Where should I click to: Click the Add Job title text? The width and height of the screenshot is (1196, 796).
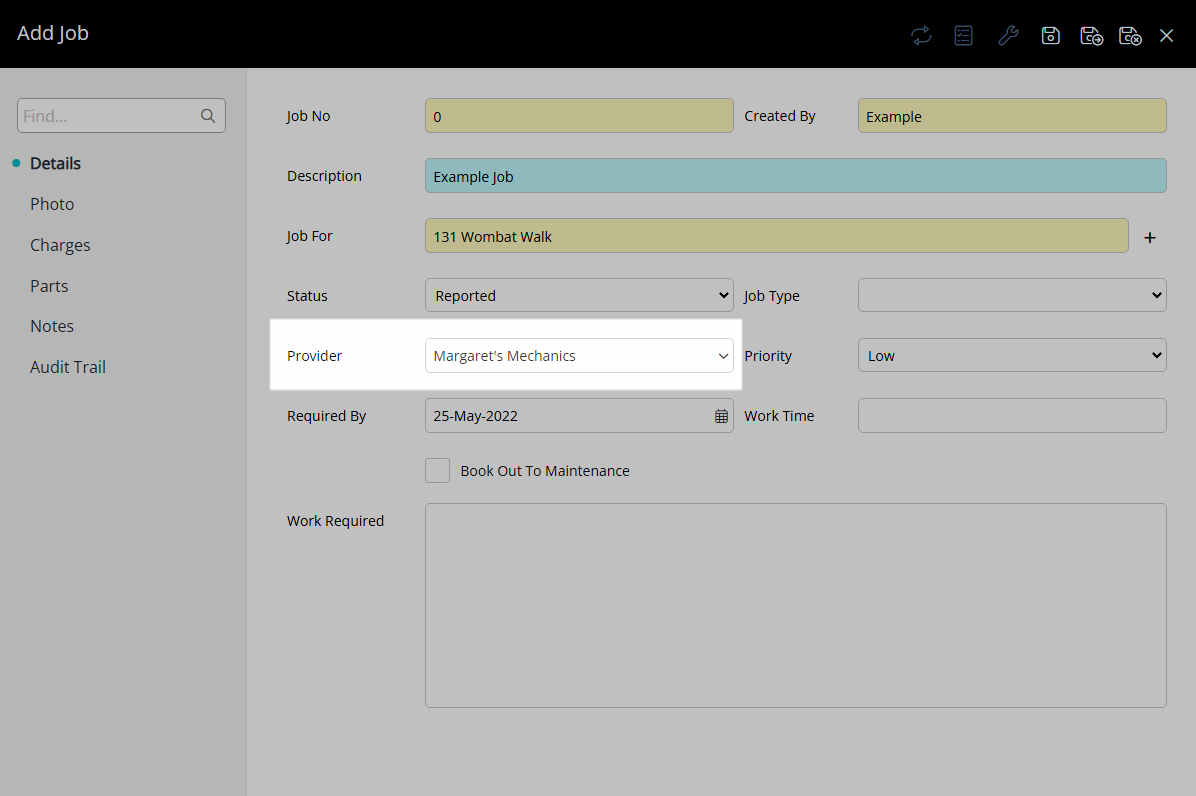pos(53,34)
